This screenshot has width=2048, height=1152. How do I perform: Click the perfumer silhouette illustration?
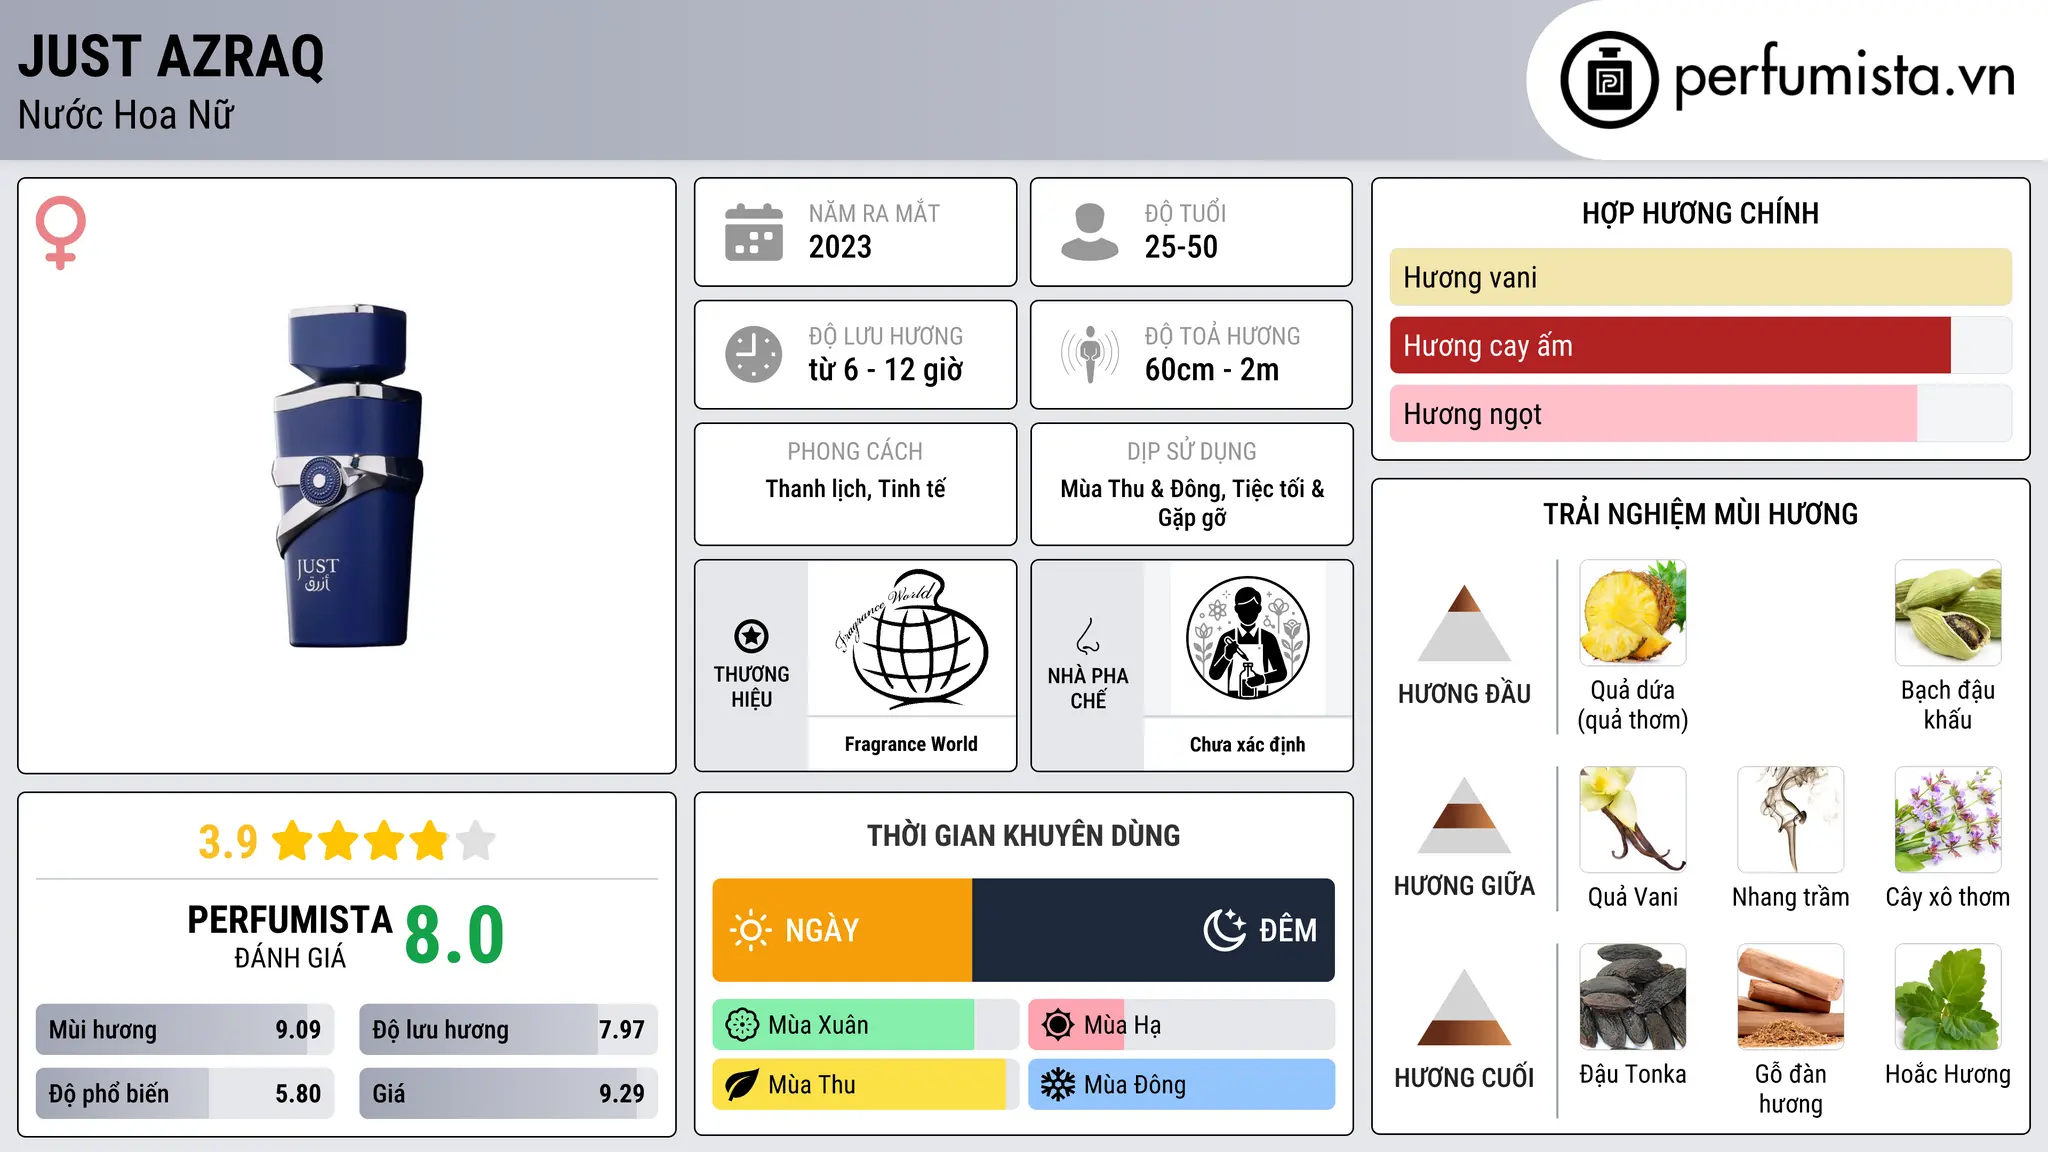(1247, 638)
